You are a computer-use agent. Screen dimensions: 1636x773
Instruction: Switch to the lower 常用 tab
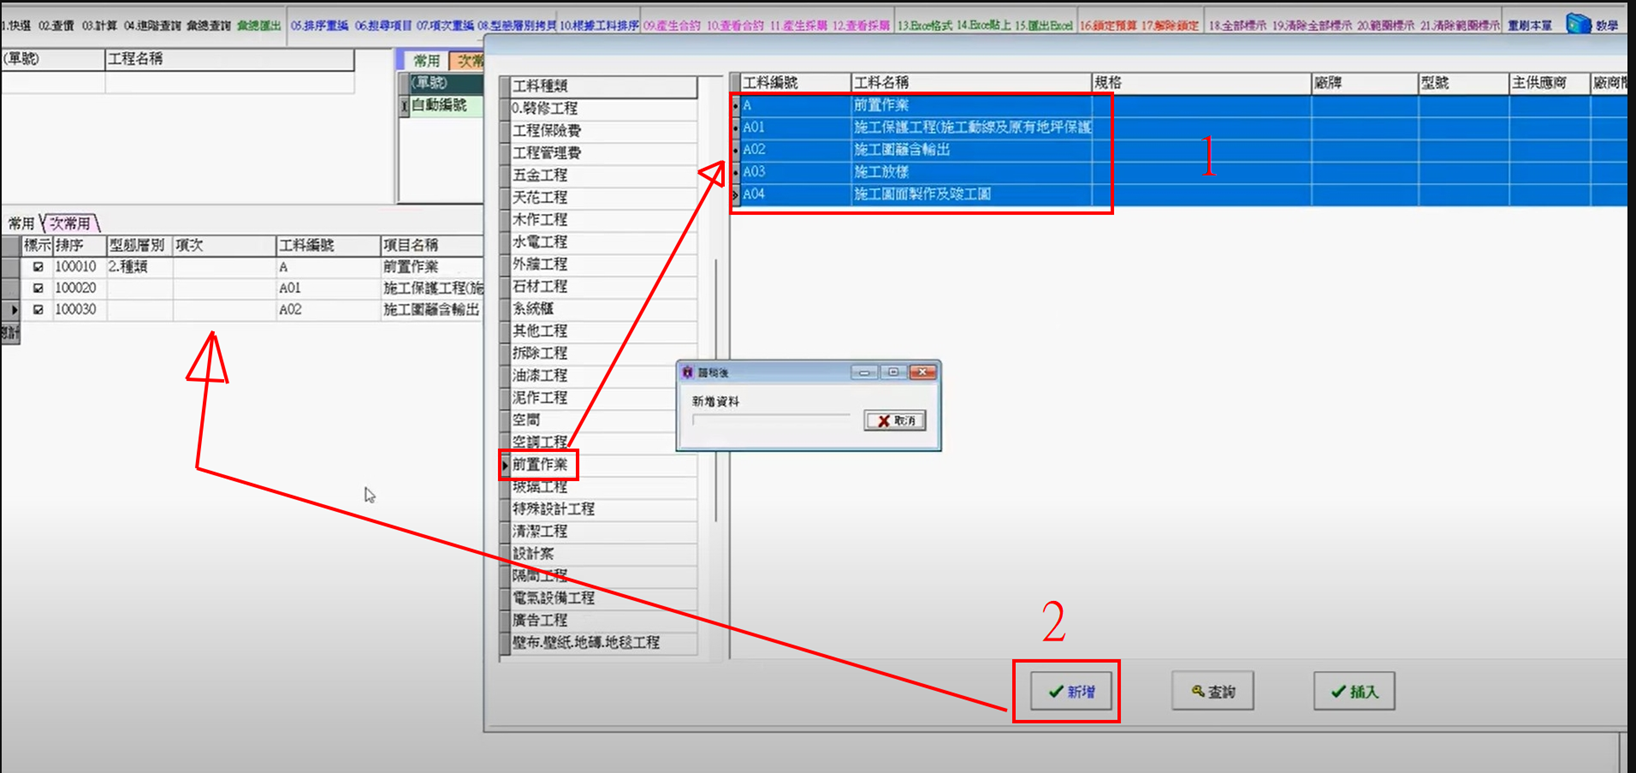(x=21, y=223)
